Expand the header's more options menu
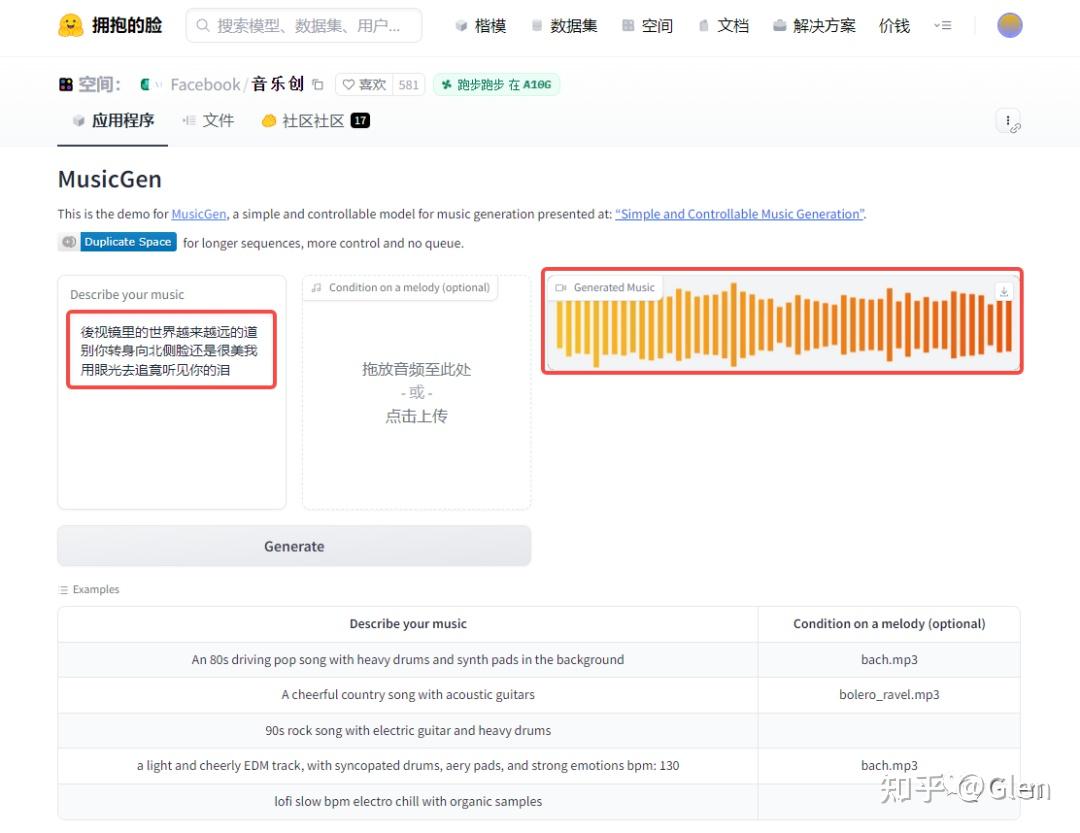1080x833 pixels. click(x=943, y=26)
